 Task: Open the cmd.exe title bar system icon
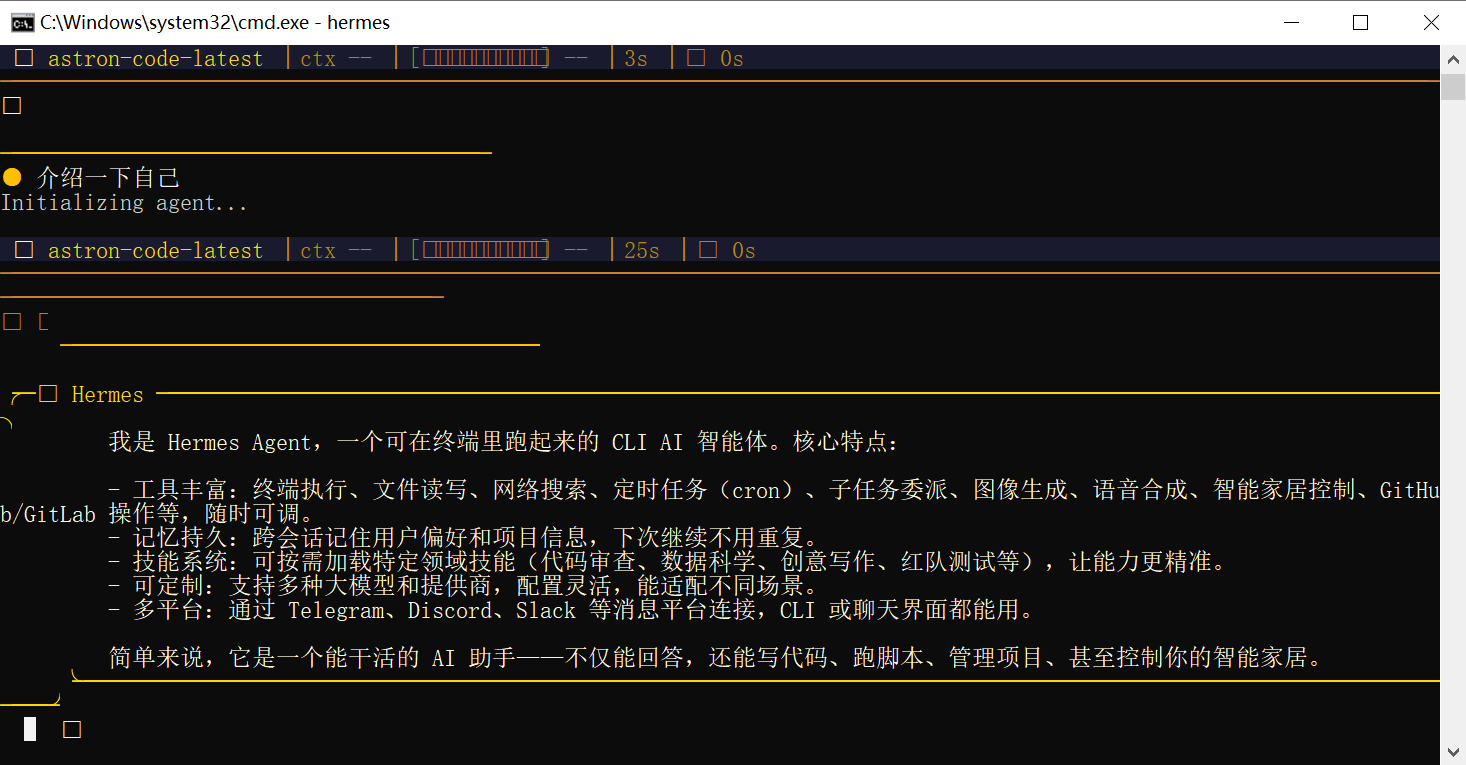coord(22,22)
